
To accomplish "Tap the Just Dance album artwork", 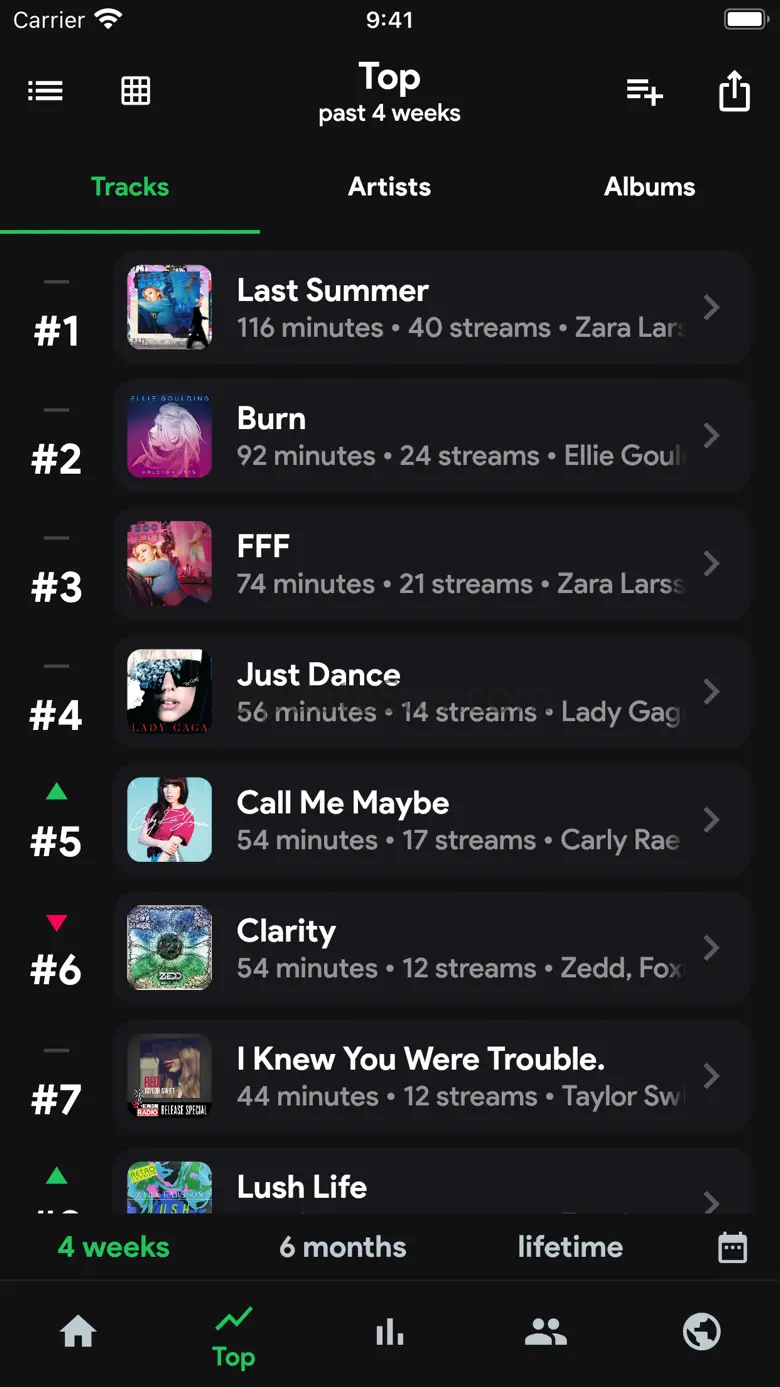I will click(170, 692).
